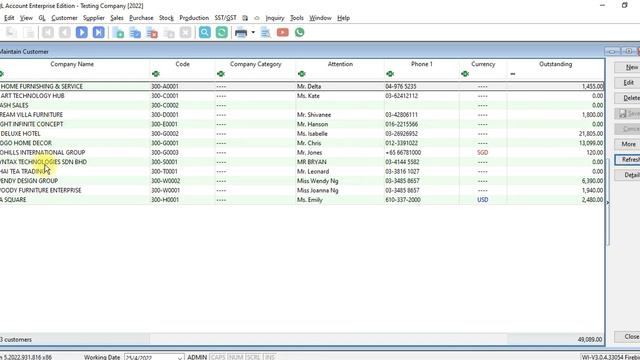Click the green Refresh toolbar icon
Screen dimensions: 640x360
point(222,33)
